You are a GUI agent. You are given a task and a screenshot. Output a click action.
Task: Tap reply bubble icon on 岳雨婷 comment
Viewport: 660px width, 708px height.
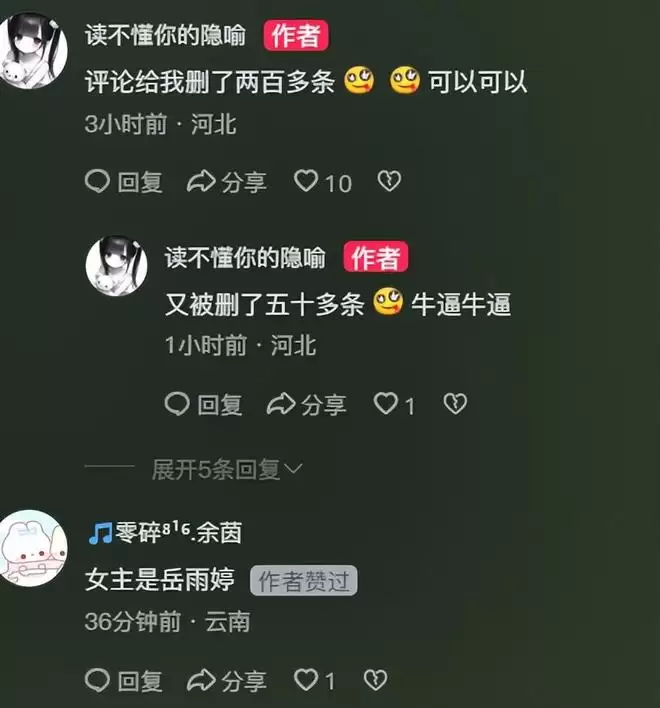coord(97,680)
